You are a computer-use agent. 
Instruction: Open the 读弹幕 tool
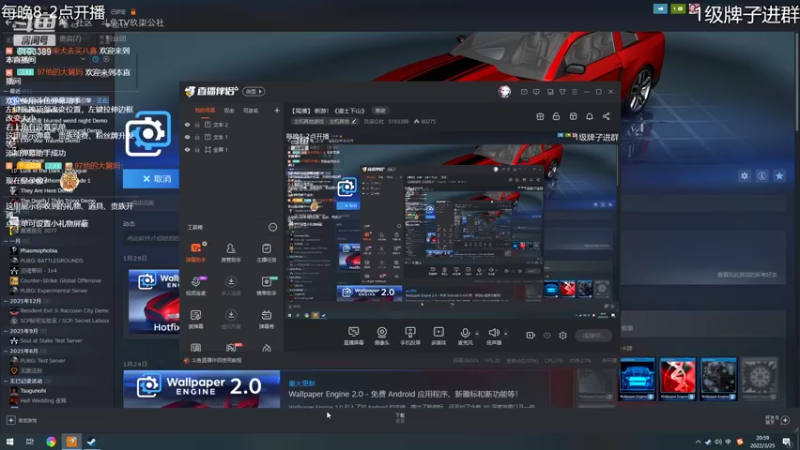click(x=196, y=319)
